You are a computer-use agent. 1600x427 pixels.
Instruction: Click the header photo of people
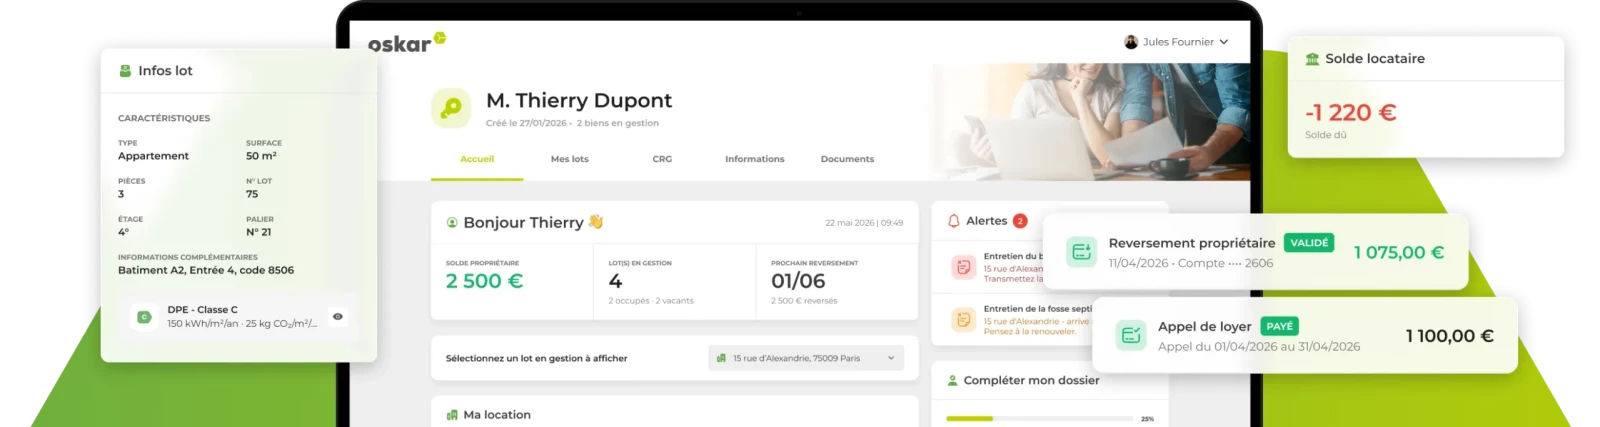(1091, 121)
